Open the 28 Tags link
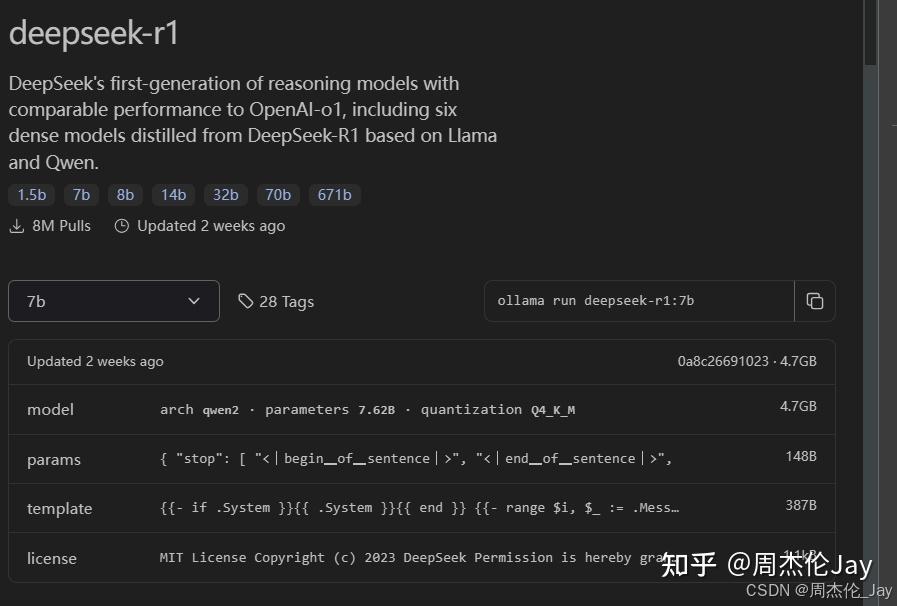897x606 pixels. click(x=286, y=301)
